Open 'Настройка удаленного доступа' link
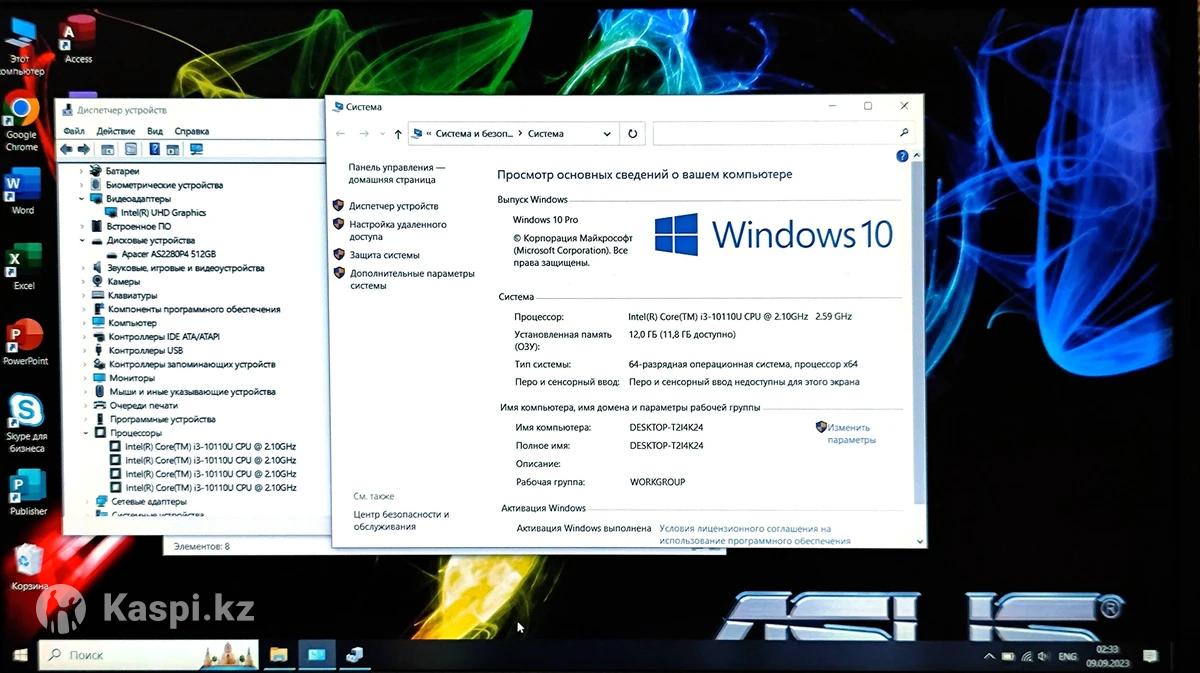Screen dimensions: 1200x673 point(398,231)
